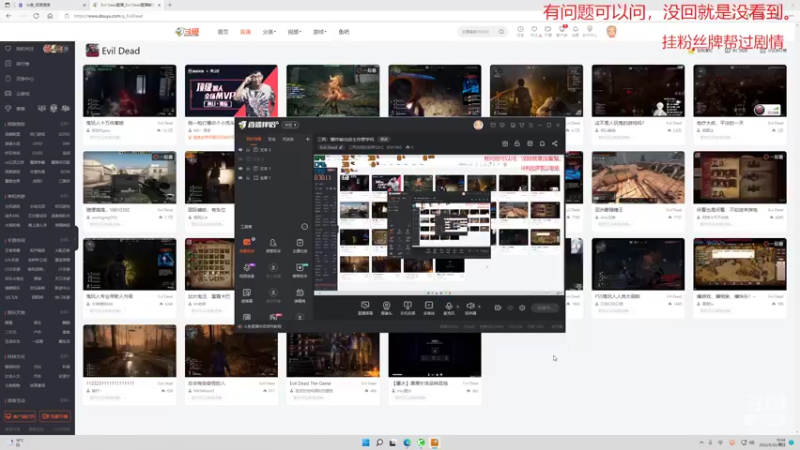Click speaker icon in streaming app bottom bar

[470, 307]
